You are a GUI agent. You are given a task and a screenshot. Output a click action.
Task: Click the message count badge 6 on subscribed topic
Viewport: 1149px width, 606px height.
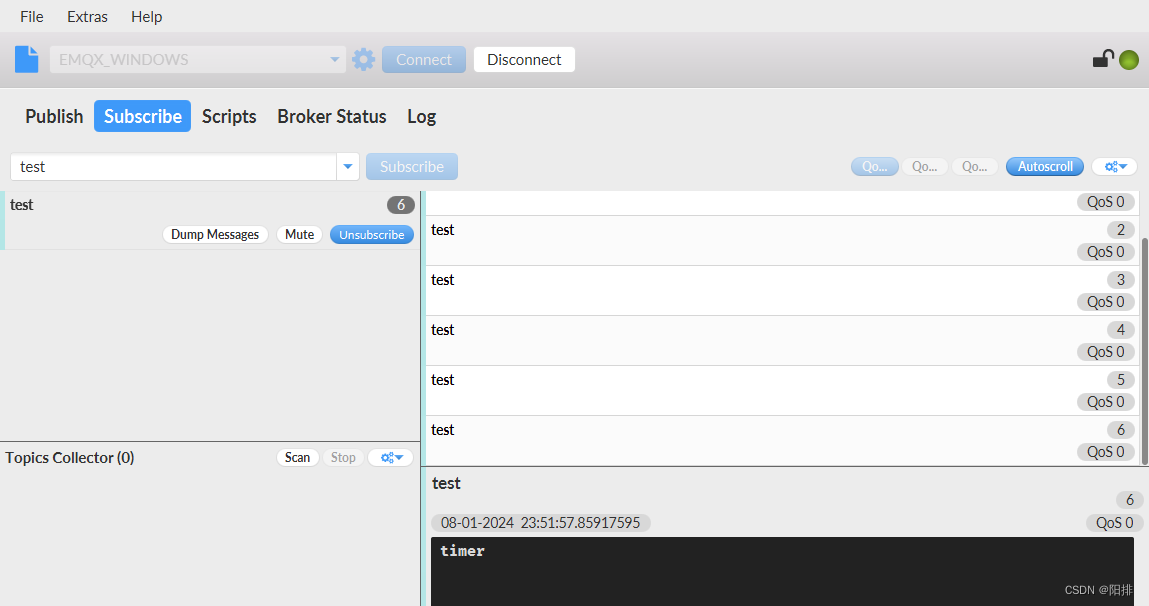pyautogui.click(x=401, y=205)
